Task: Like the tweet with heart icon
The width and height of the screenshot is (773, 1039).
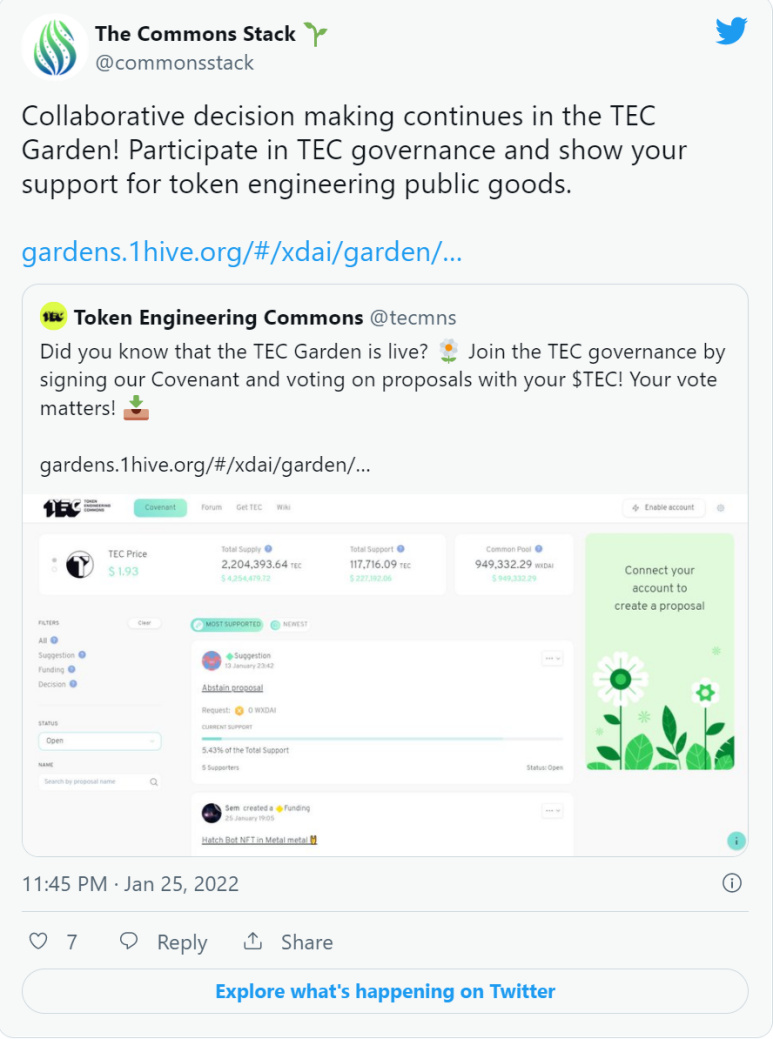Action: coord(38,941)
